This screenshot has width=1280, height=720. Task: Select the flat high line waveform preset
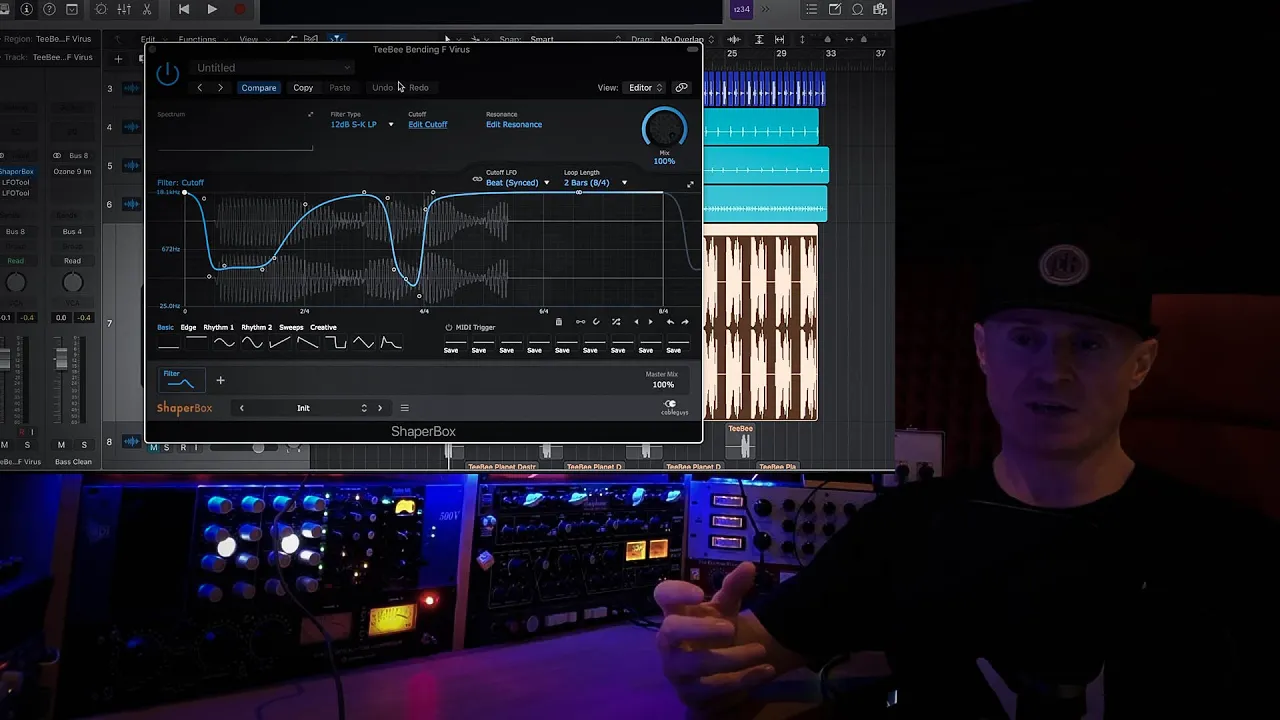pos(196,344)
